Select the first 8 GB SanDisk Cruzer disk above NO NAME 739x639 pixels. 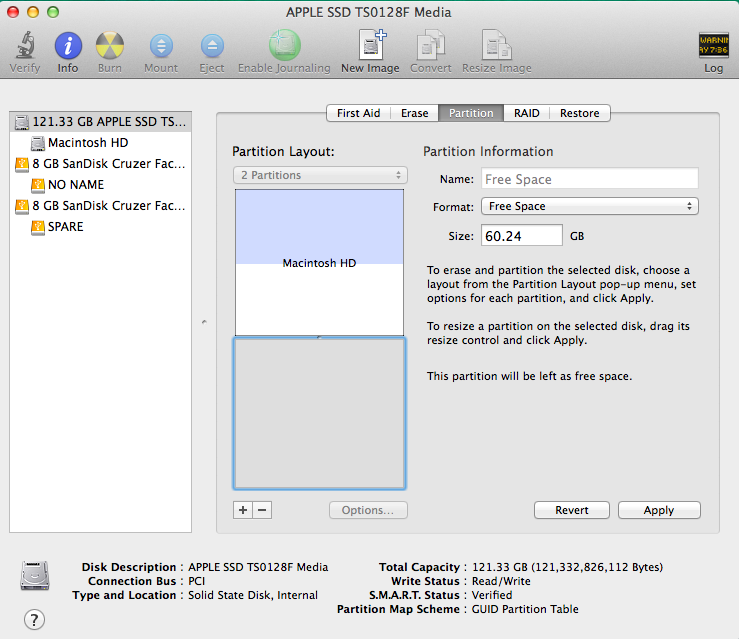tap(100, 164)
